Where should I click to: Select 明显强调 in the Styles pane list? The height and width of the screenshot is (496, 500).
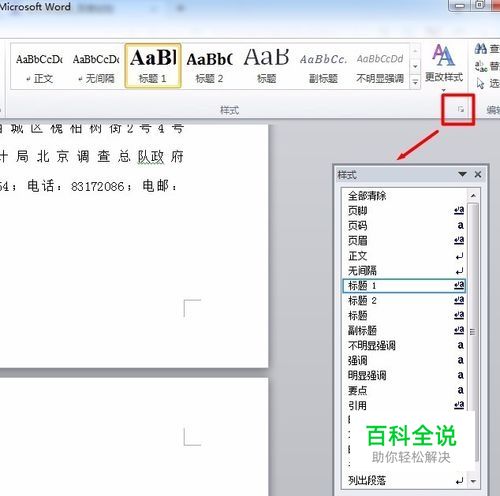click(x=404, y=375)
